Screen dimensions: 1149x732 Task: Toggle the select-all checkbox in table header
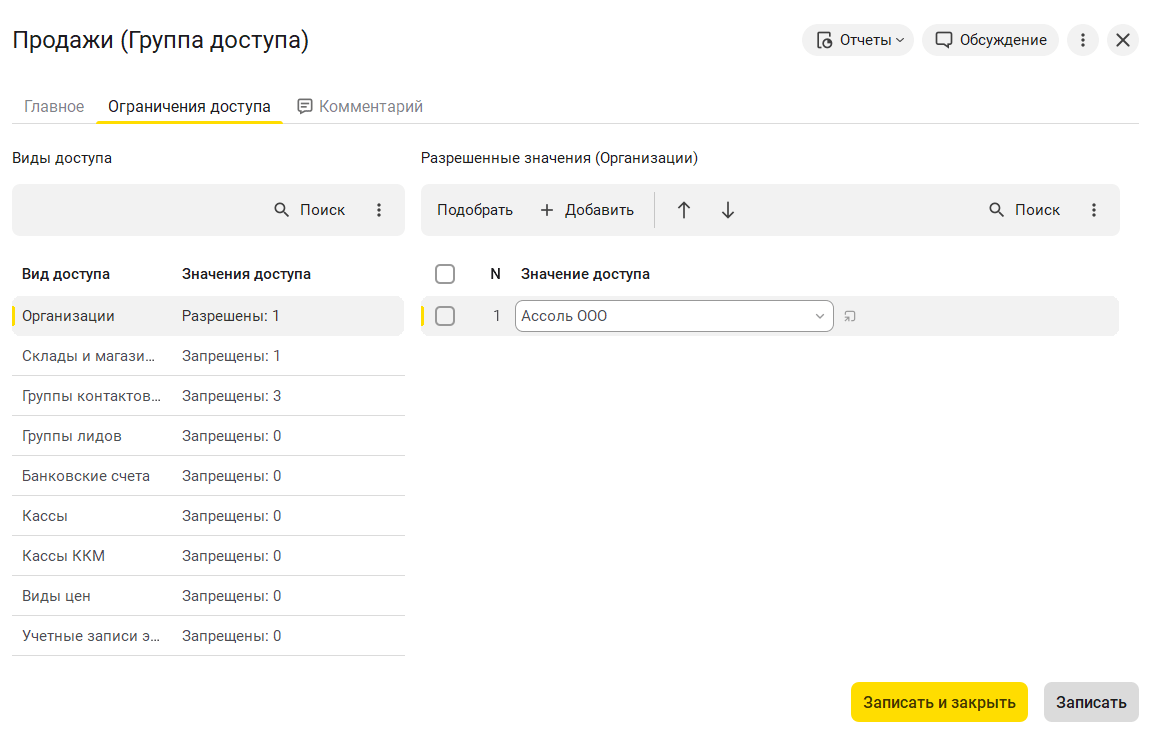[445, 274]
